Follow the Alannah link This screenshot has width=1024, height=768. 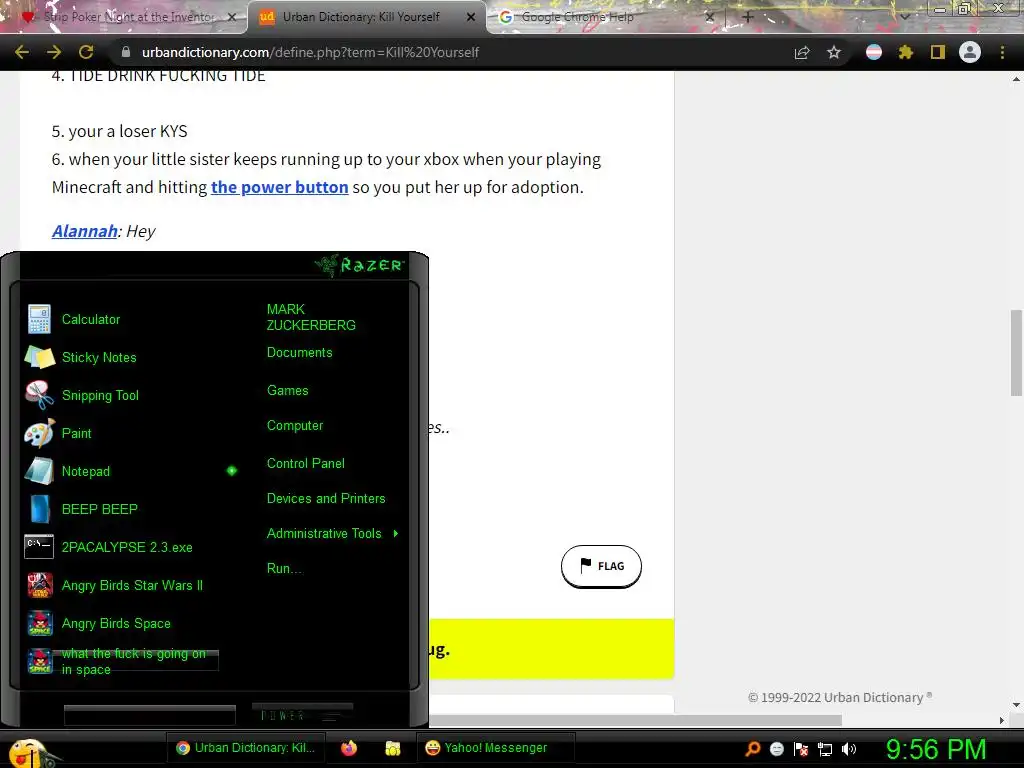click(84, 231)
